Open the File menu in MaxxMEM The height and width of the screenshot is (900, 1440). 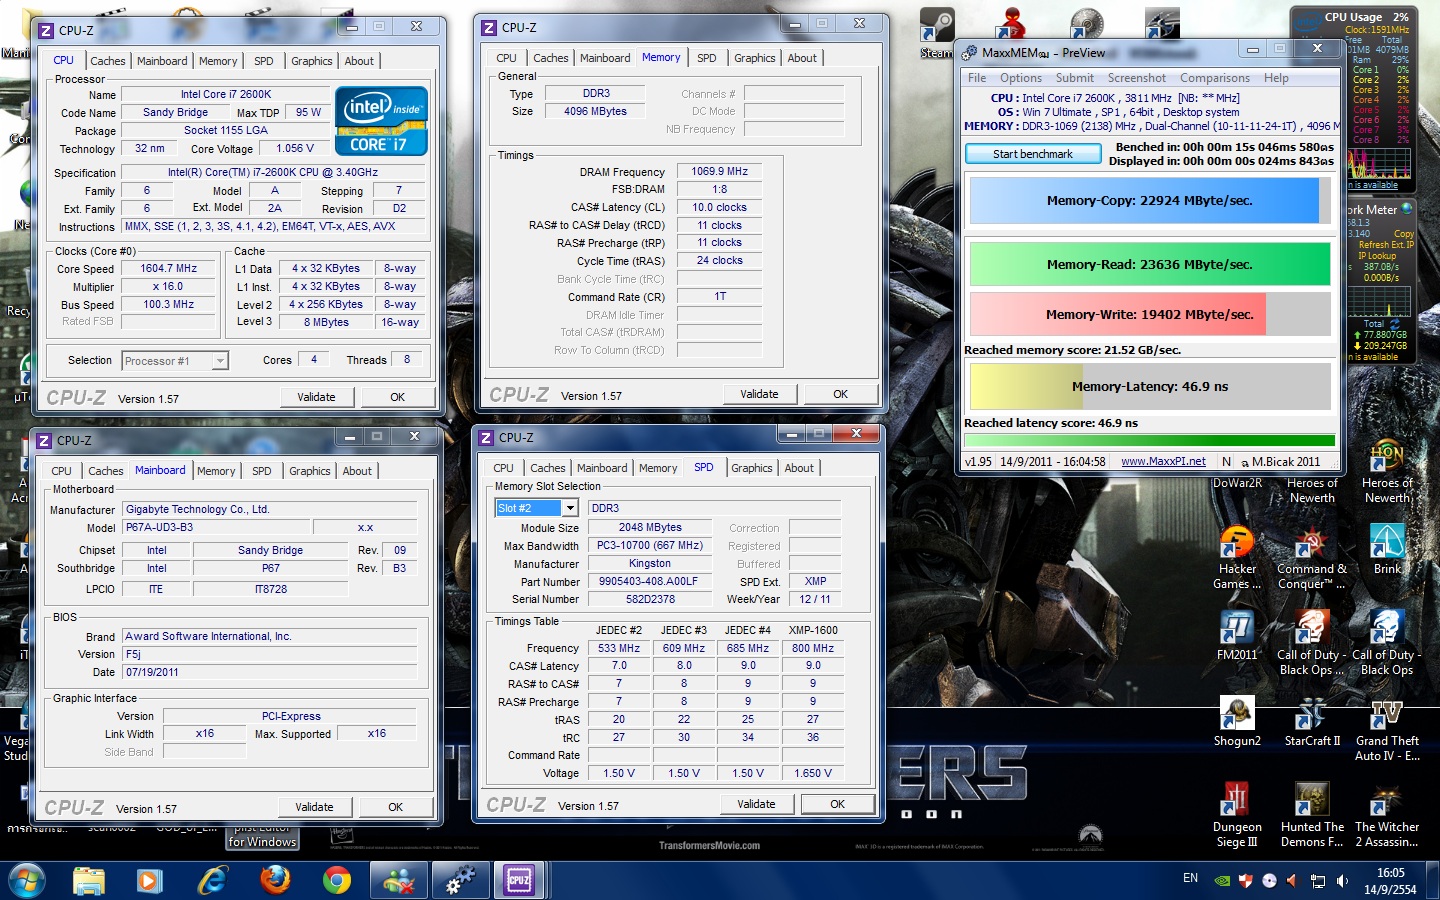pos(977,78)
